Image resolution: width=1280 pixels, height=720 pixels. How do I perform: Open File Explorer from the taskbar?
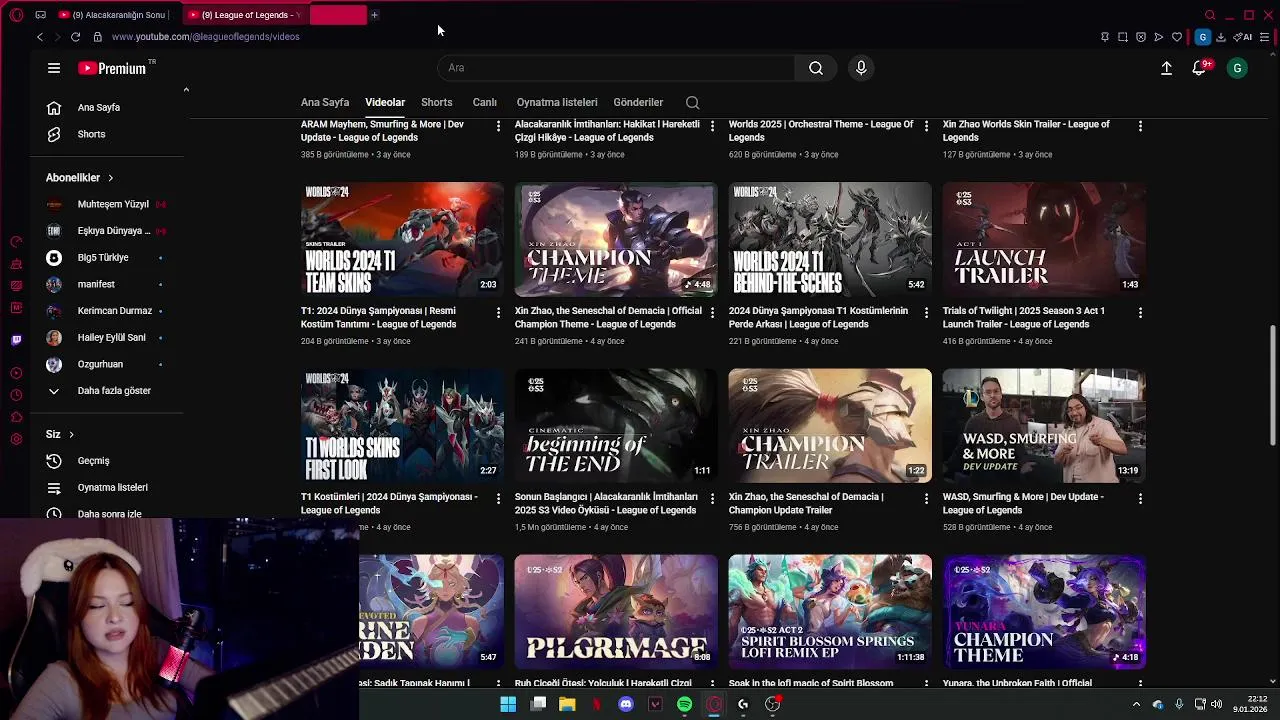click(567, 704)
